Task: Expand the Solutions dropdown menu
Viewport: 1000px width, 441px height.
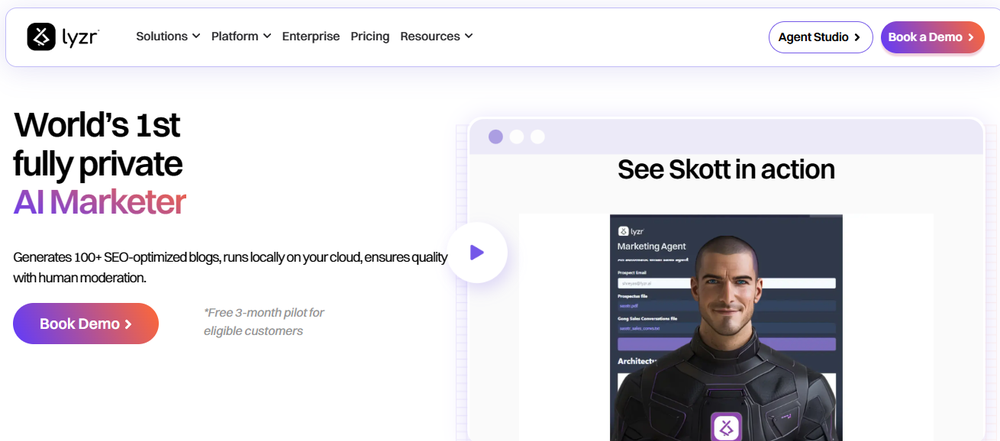Action: (x=168, y=36)
